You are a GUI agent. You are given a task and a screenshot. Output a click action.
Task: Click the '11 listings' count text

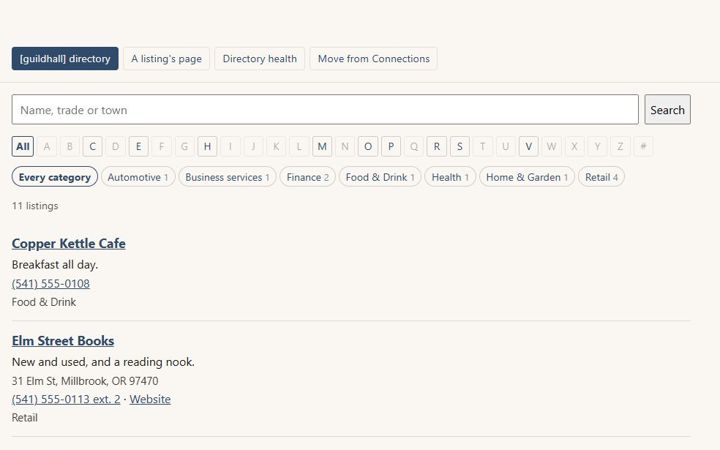(x=35, y=206)
